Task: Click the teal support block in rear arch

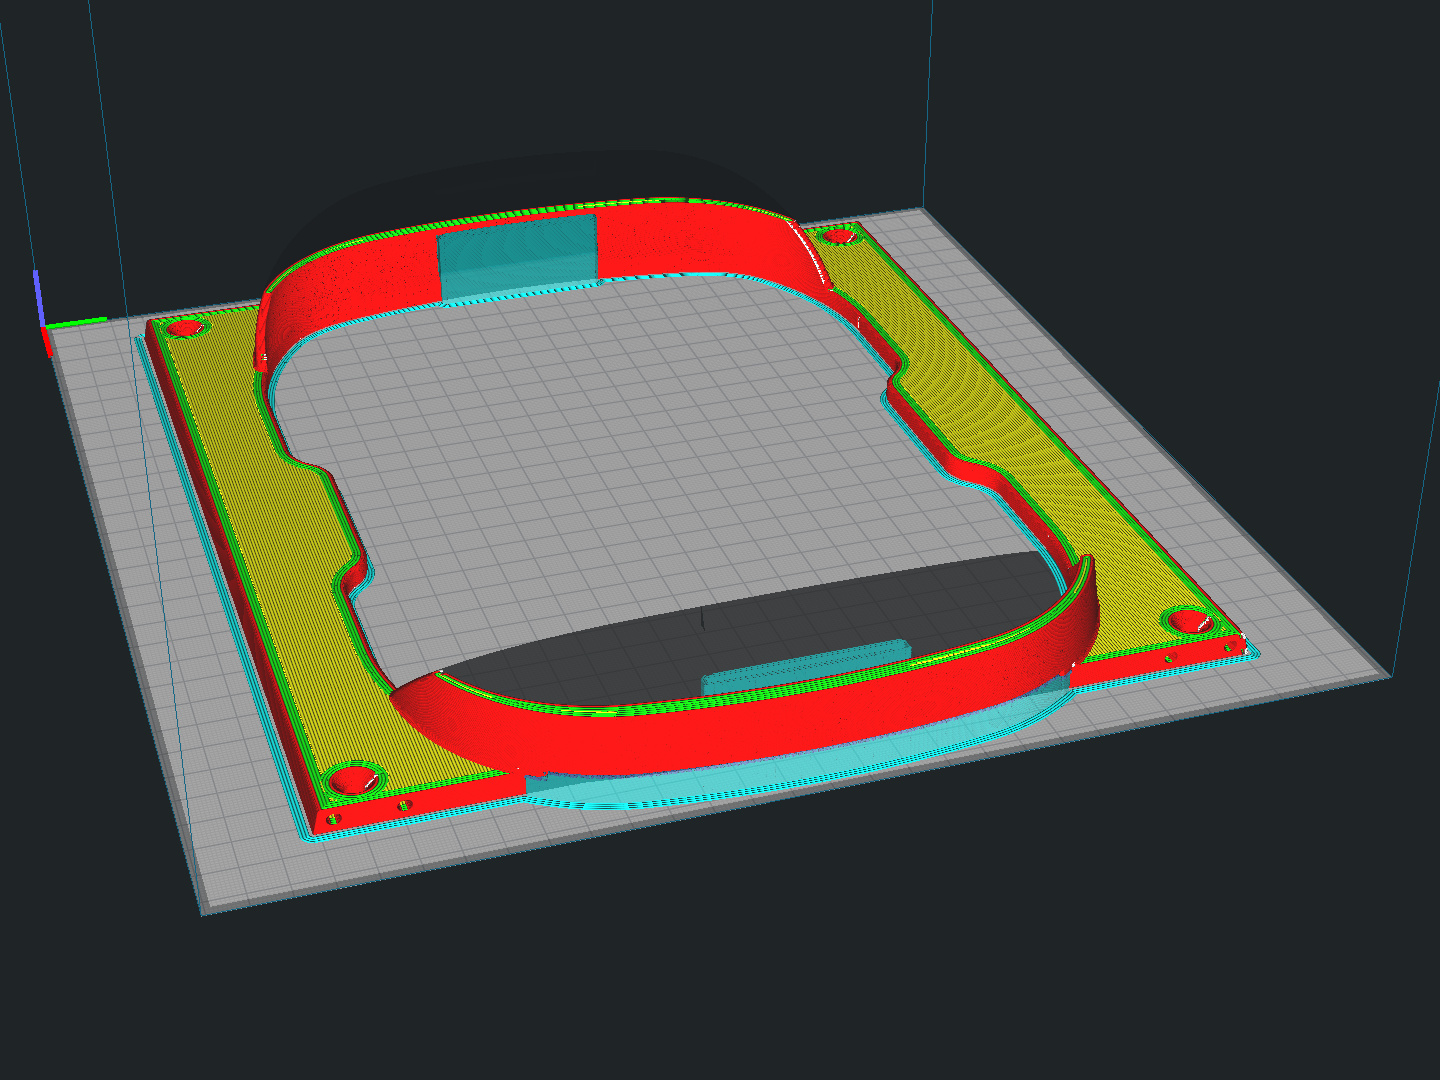Action: pyautogui.click(x=517, y=256)
